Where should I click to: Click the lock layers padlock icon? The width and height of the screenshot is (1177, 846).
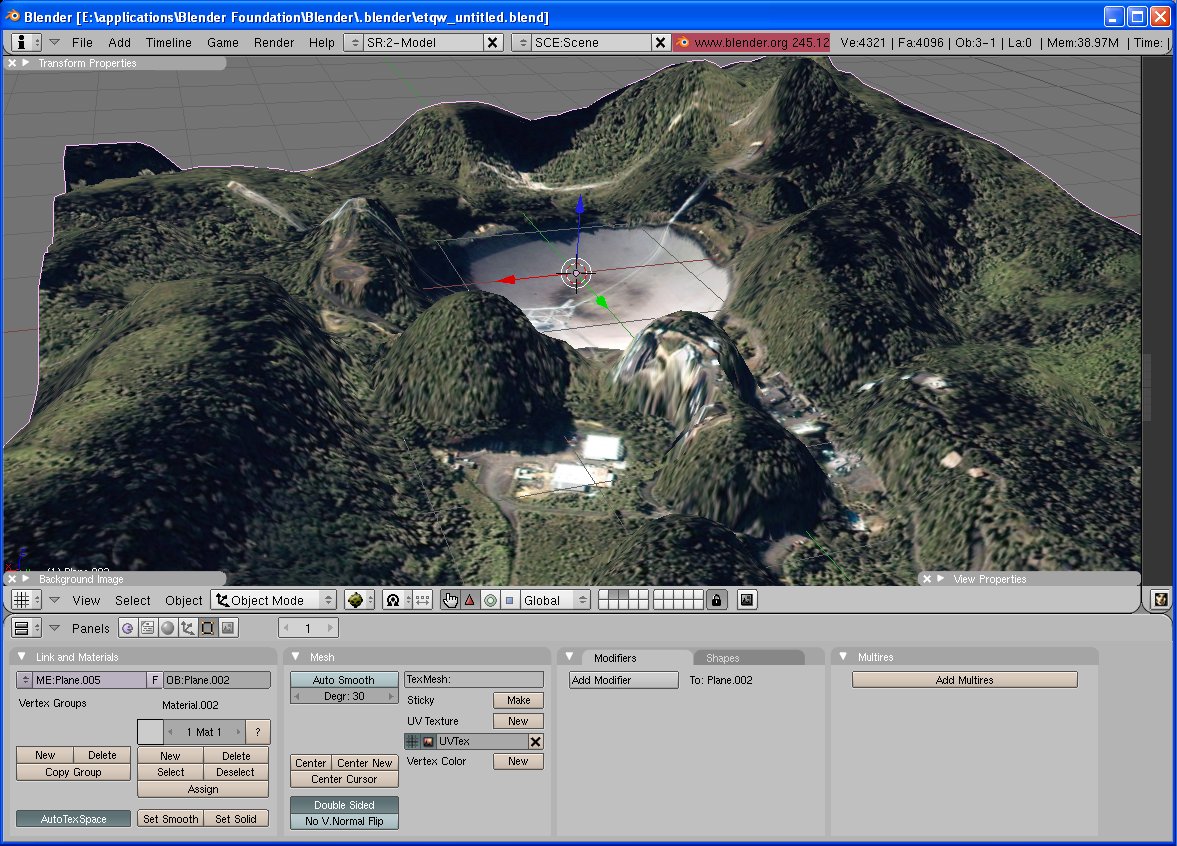tap(716, 600)
